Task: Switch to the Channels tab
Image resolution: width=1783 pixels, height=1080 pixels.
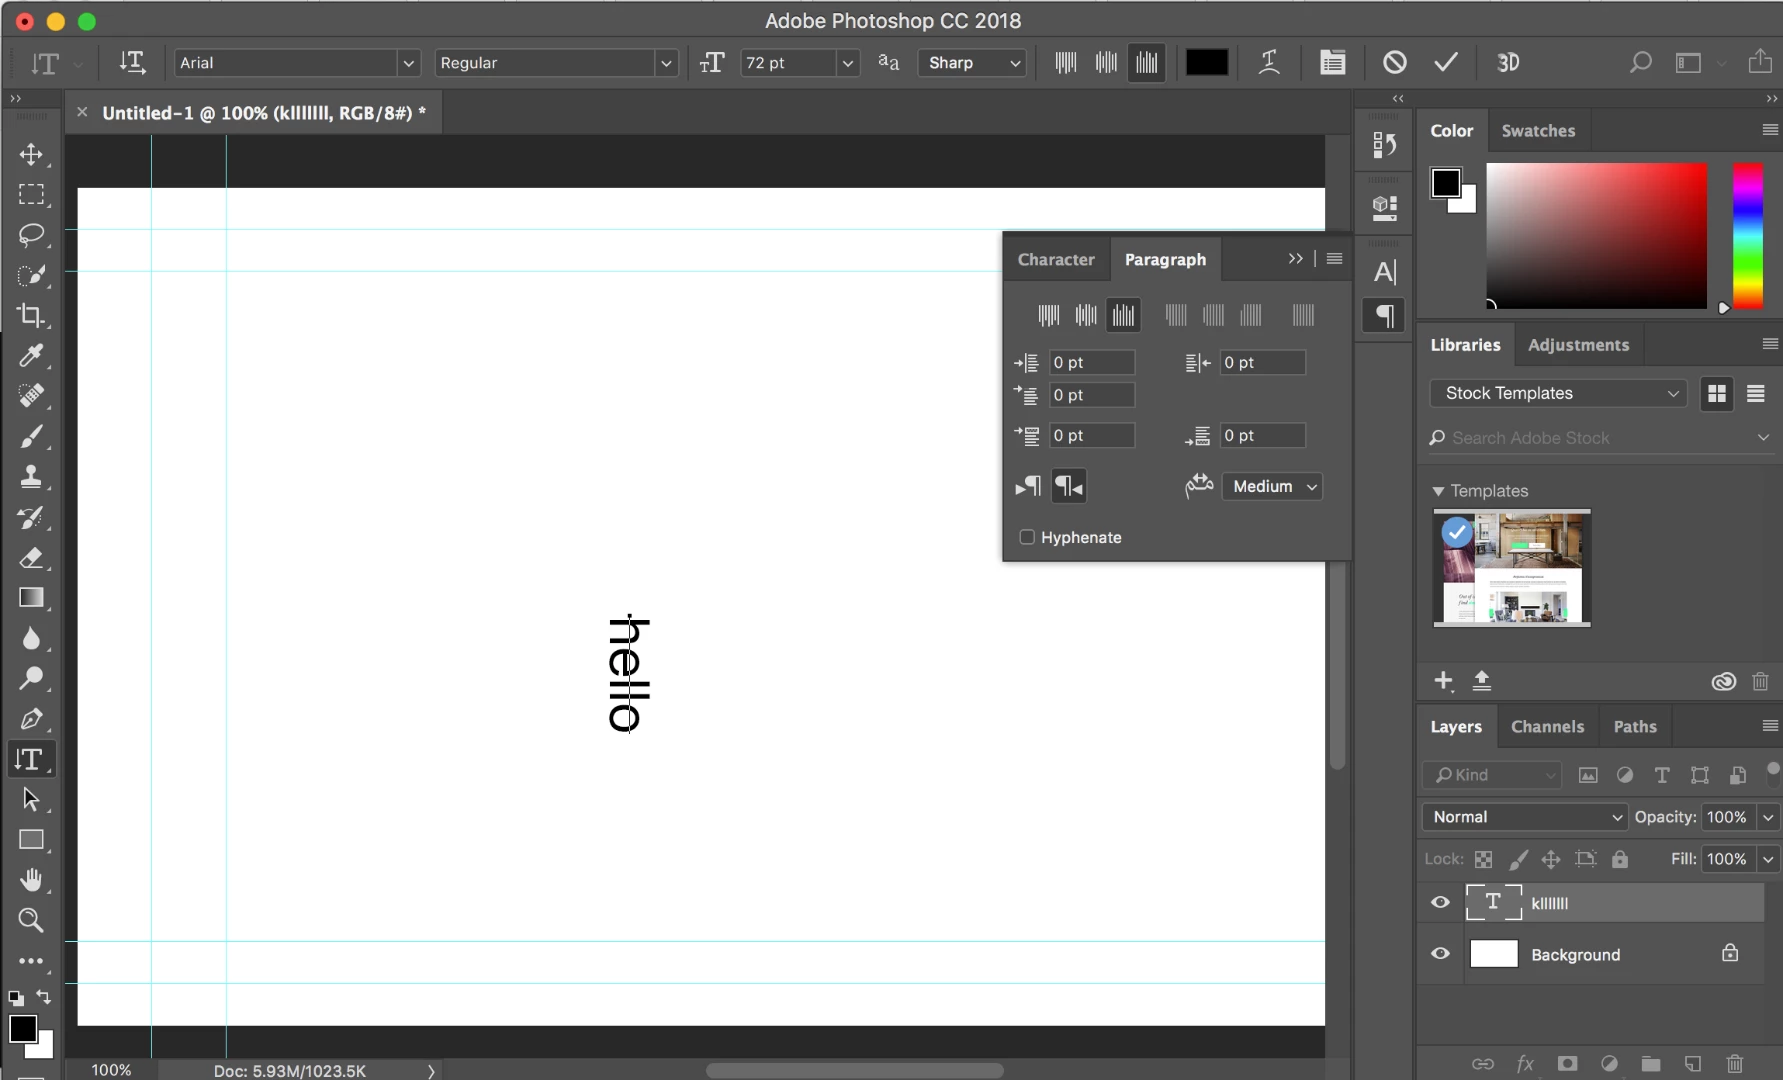Action: coord(1547,727)
